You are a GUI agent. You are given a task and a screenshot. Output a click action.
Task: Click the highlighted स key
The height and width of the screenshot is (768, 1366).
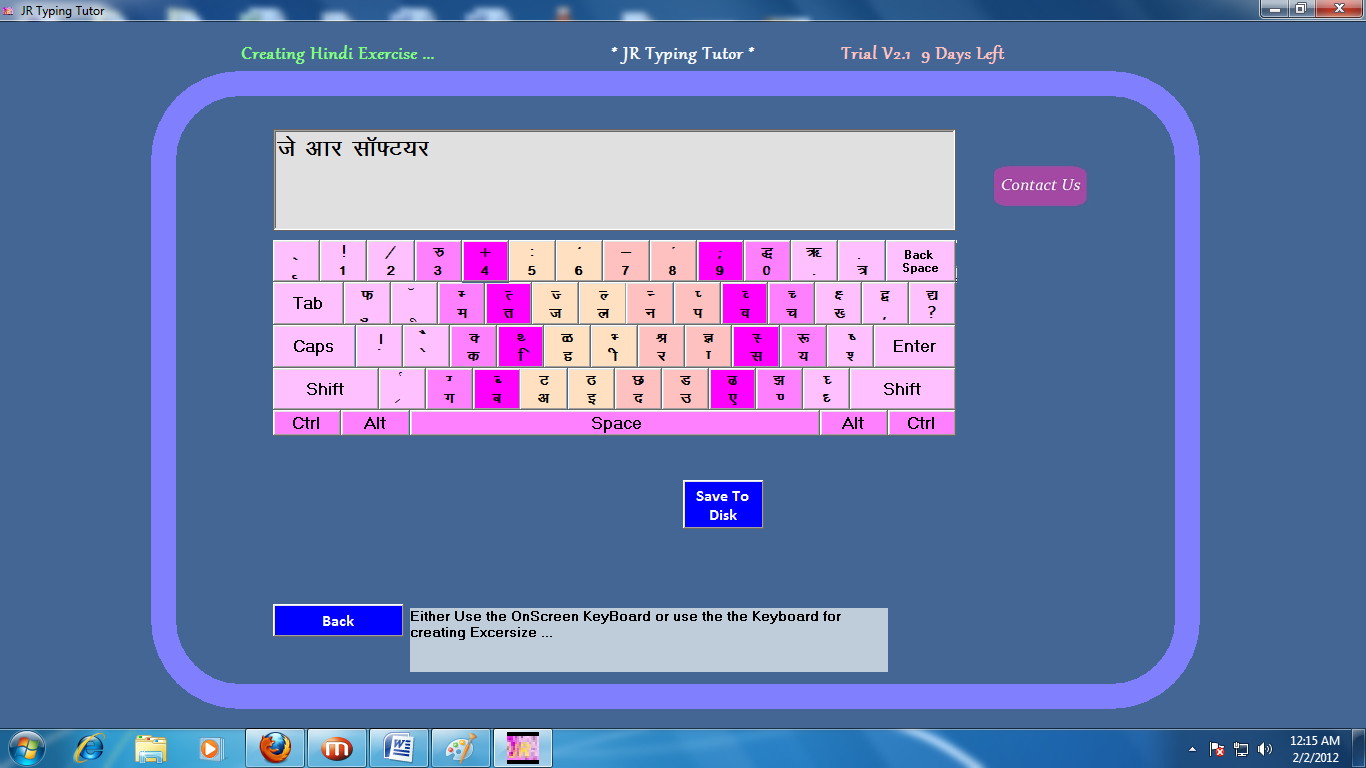point(755,346)
